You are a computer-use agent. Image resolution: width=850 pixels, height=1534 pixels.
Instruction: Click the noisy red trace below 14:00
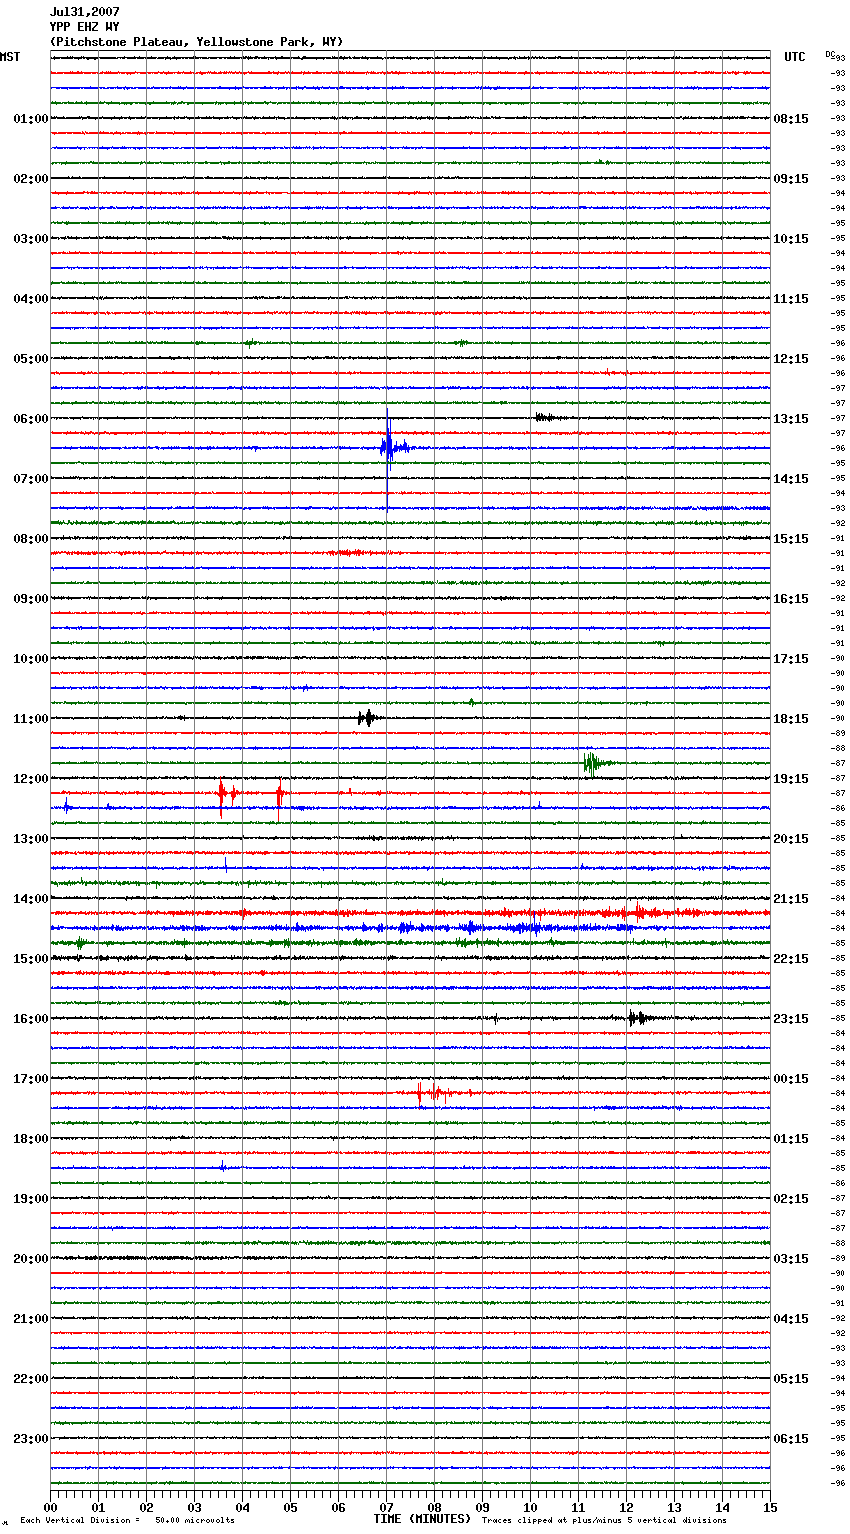tap(410, 913)
